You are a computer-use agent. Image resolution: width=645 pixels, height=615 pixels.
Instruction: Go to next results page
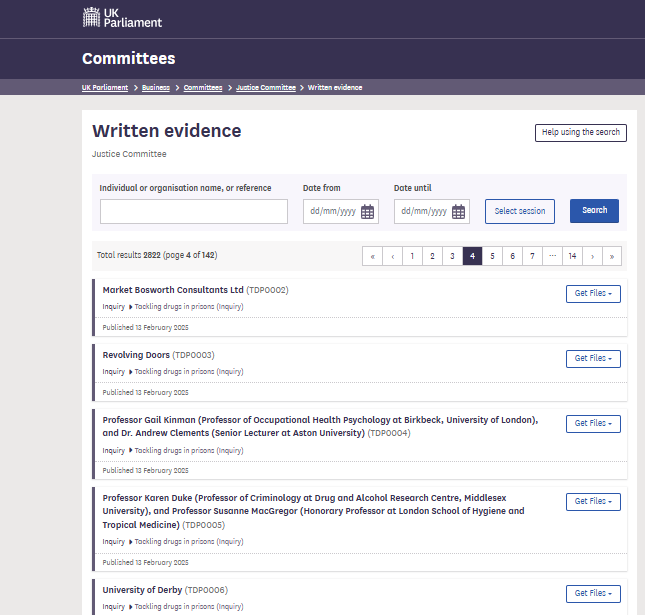point(592,256)
